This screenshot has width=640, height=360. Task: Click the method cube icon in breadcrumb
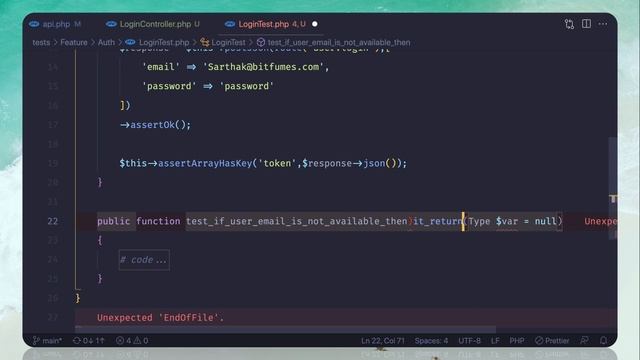(x=261, y=42)
